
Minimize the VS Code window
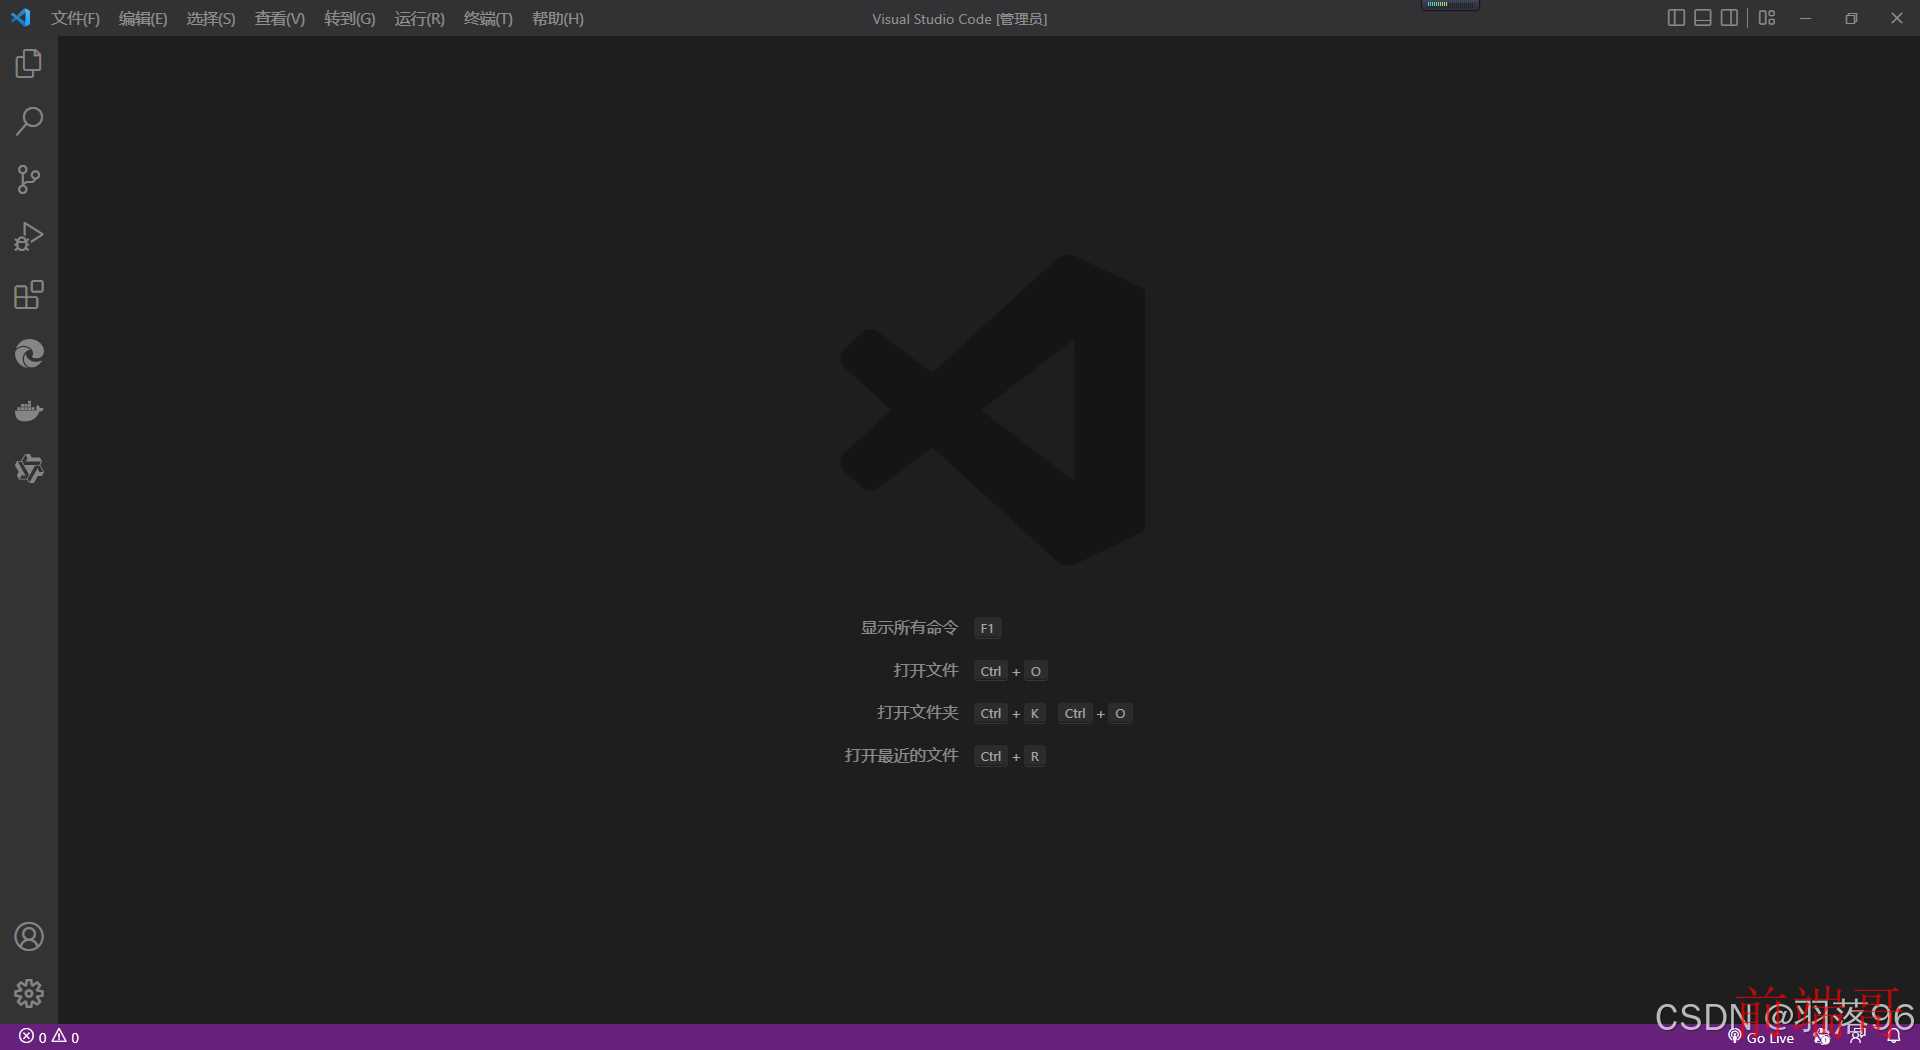tap(1805, 18)
